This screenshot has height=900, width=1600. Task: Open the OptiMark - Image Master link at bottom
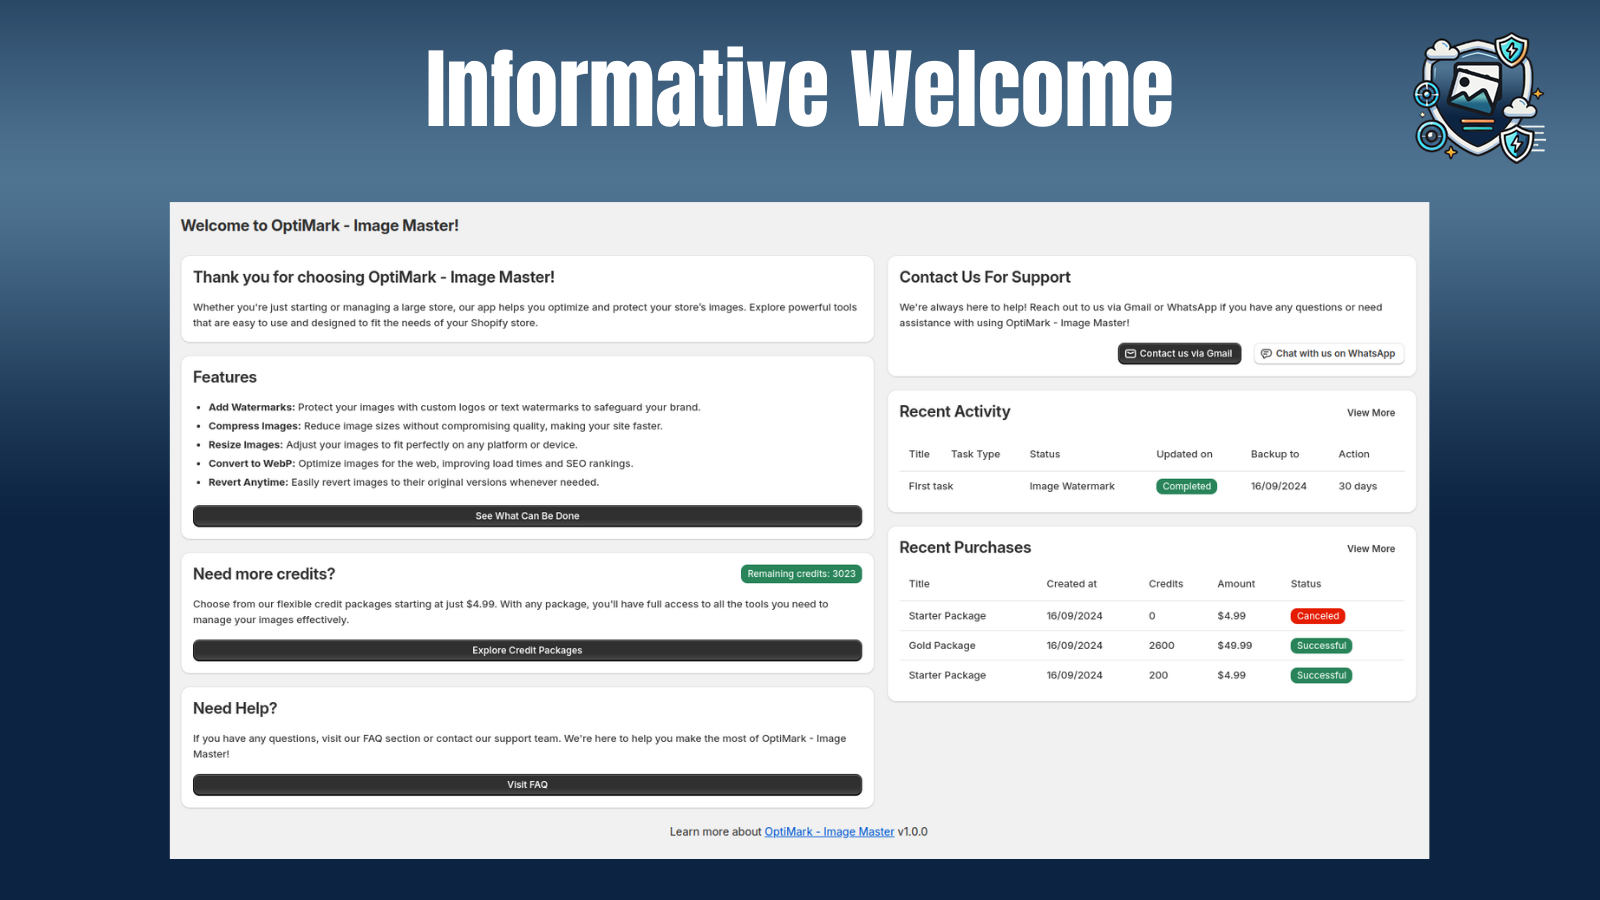click(829, 831)
